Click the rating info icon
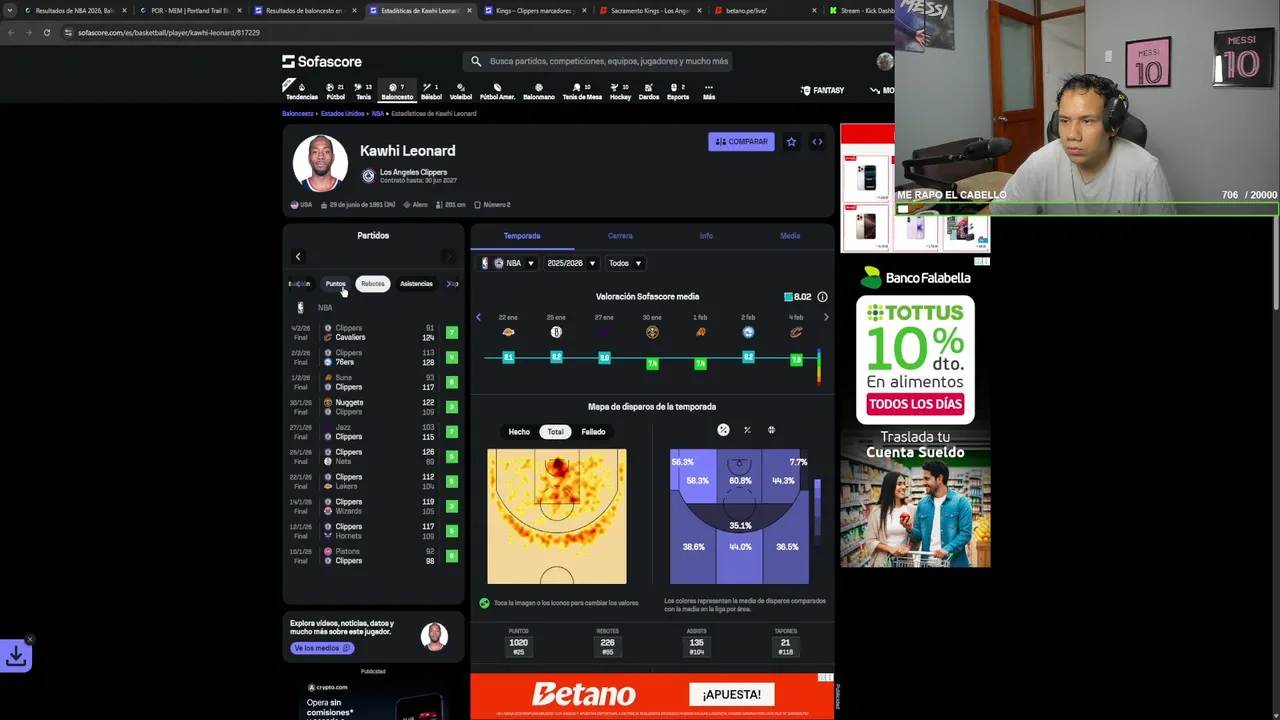 click(x=822, y=297)
